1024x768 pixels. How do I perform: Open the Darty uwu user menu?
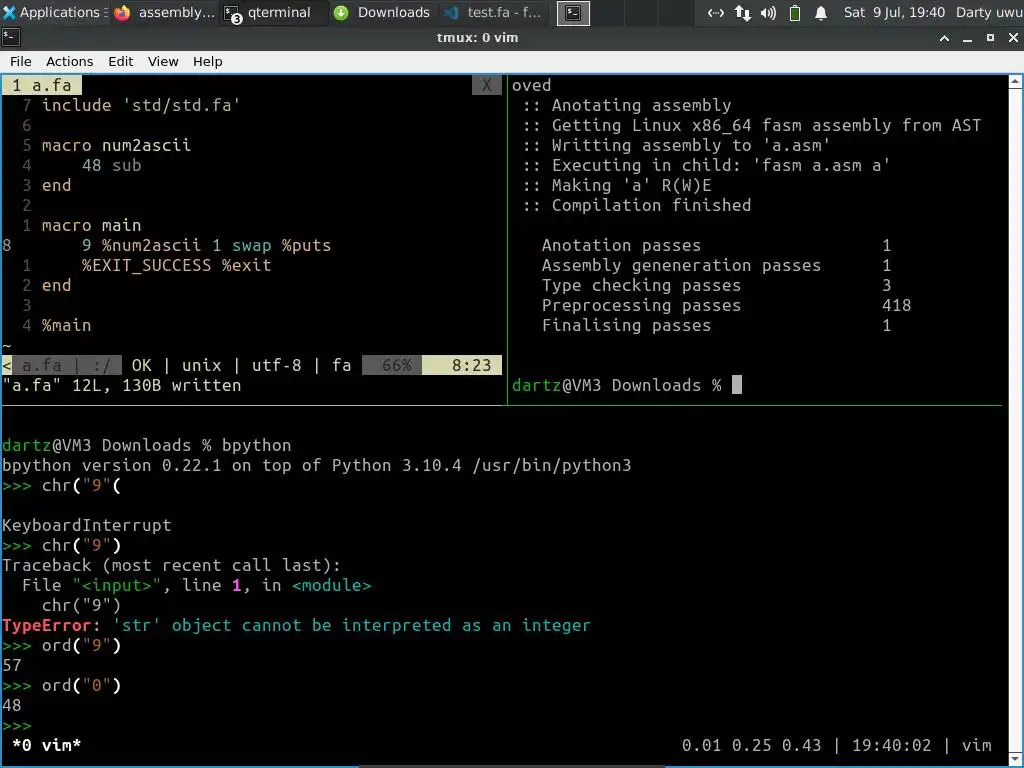[989, 12]
